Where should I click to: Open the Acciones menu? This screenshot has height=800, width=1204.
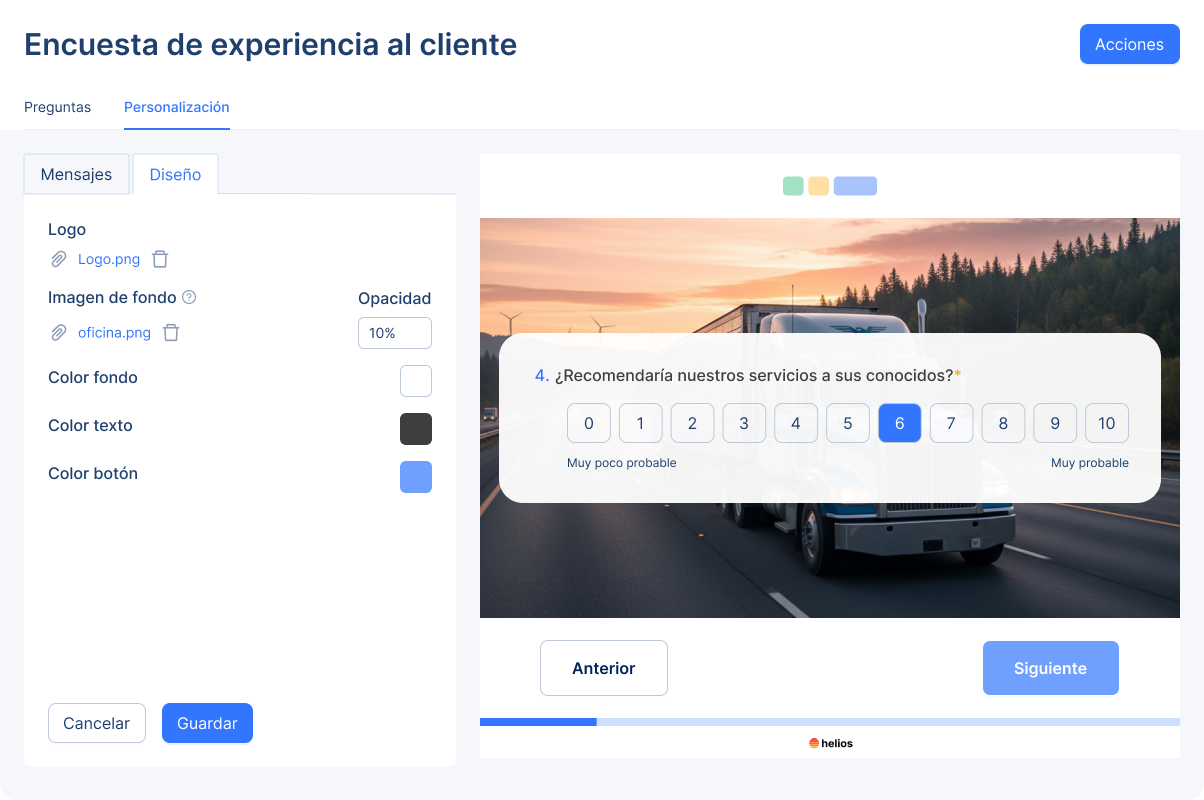(1129, 44)
